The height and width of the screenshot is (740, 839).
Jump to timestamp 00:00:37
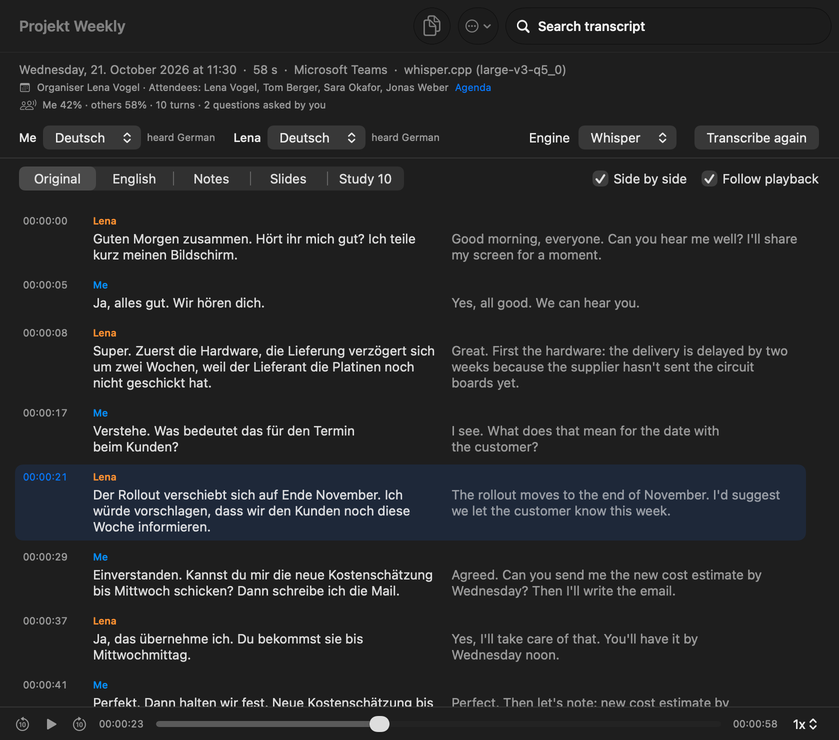pos(45,621)
